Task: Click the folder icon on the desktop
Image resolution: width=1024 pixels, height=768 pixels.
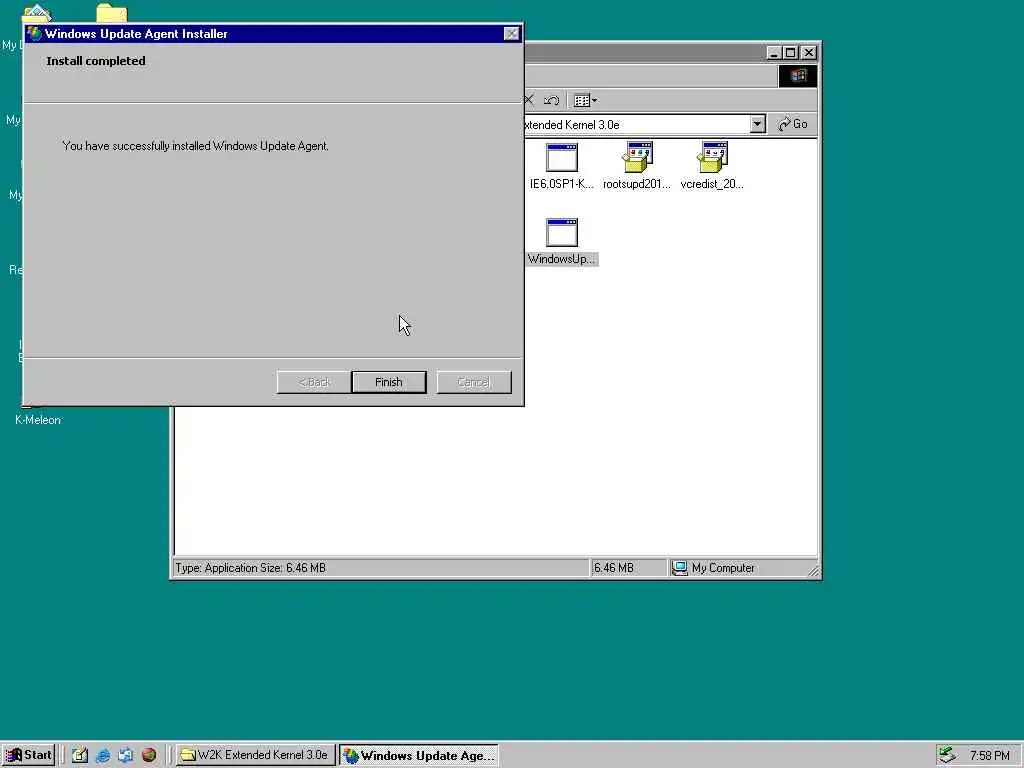Action: tap(112, 13)
